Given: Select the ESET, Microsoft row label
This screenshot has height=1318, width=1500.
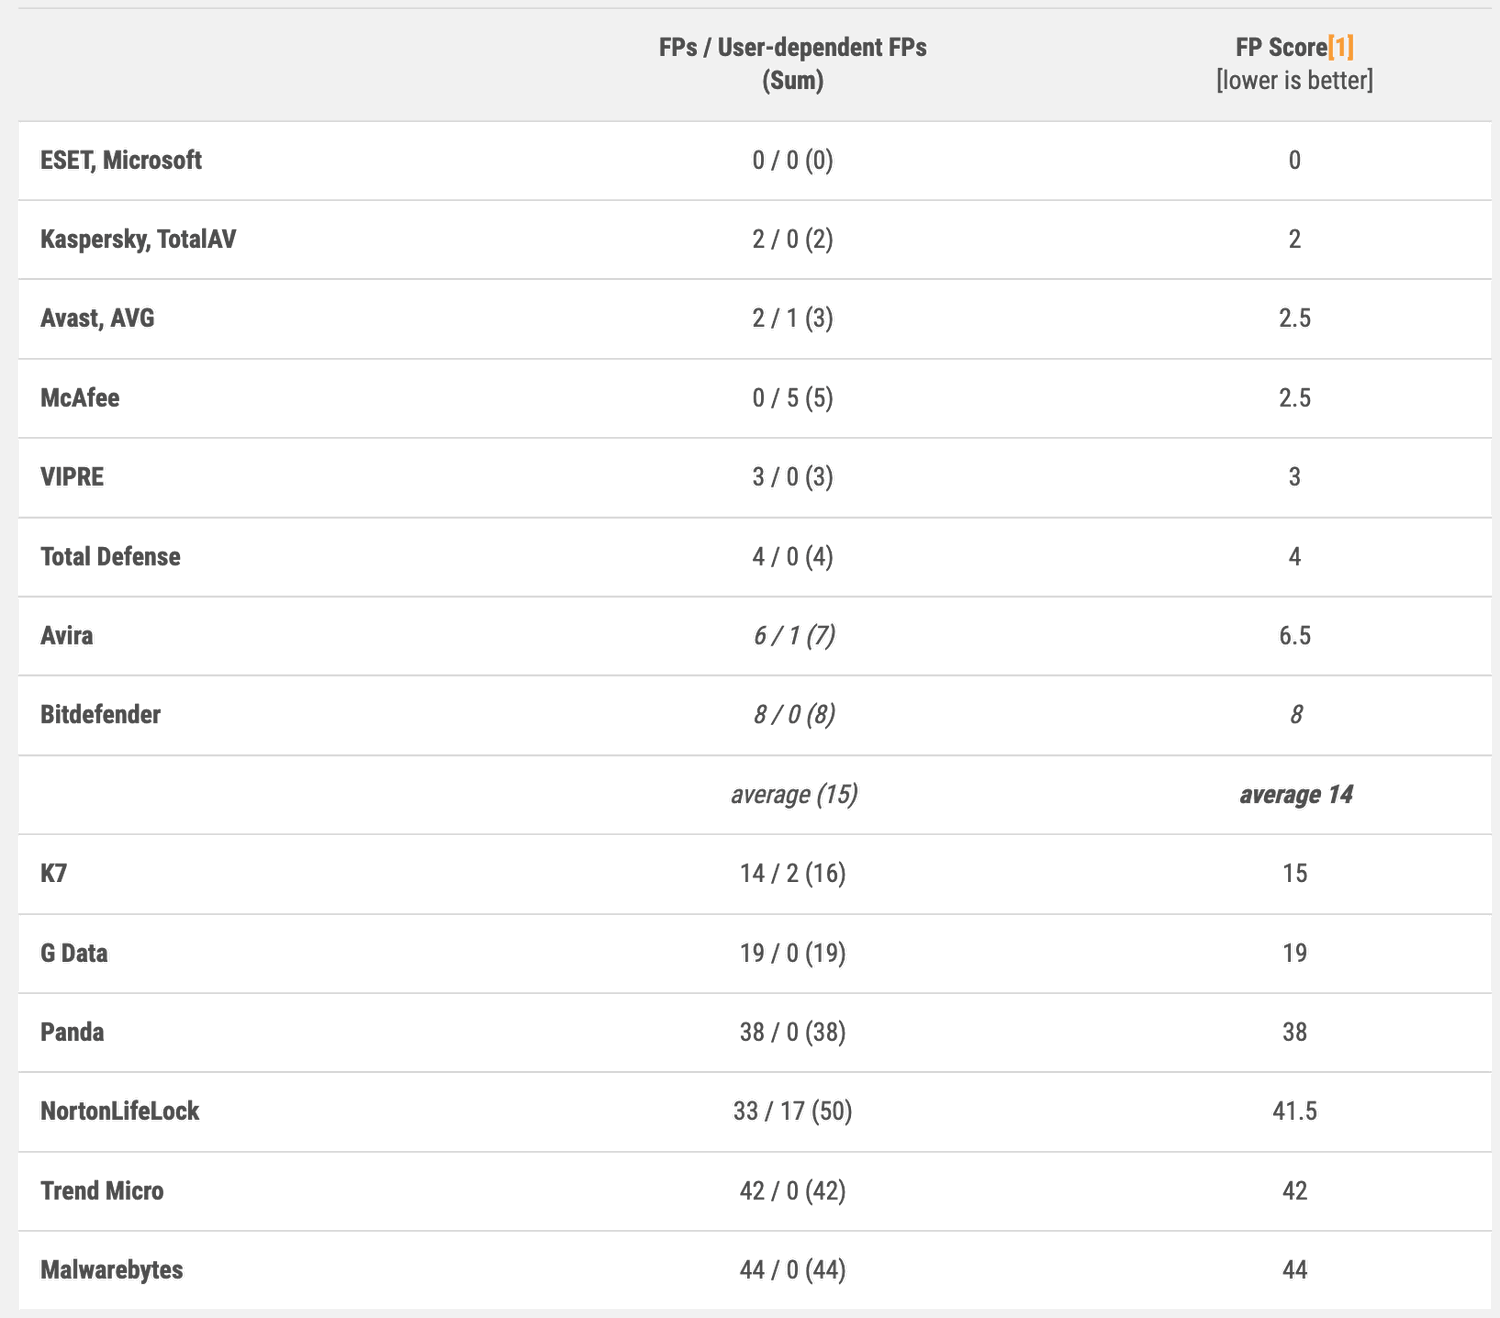Looking at the screenshot, I should tap(121, 160).
